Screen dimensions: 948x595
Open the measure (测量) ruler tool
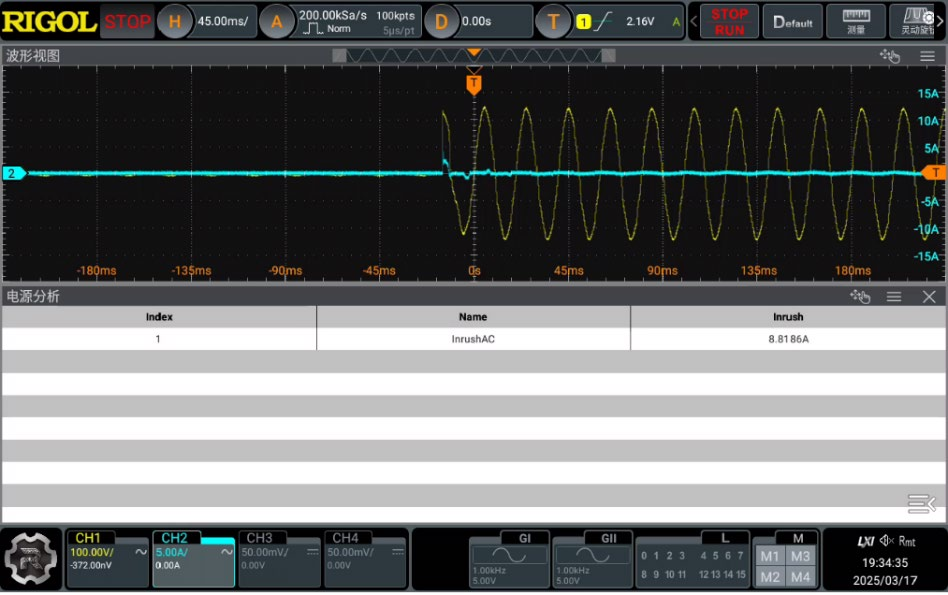coord(855,22)
